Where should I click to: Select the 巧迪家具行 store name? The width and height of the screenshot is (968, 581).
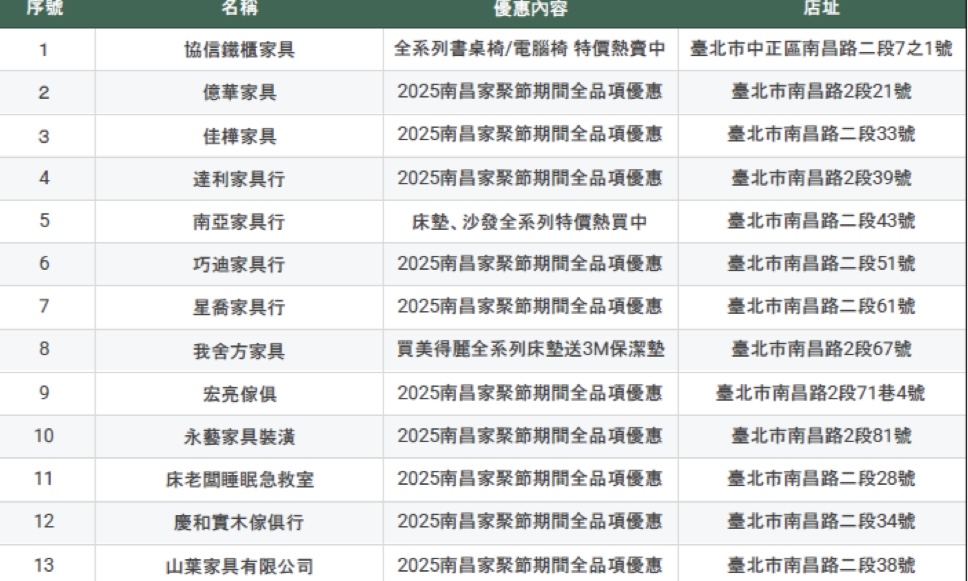point(239,265)
